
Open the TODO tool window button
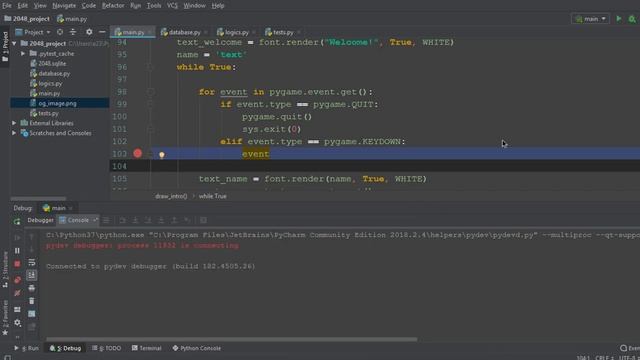(x=107, y=348)
